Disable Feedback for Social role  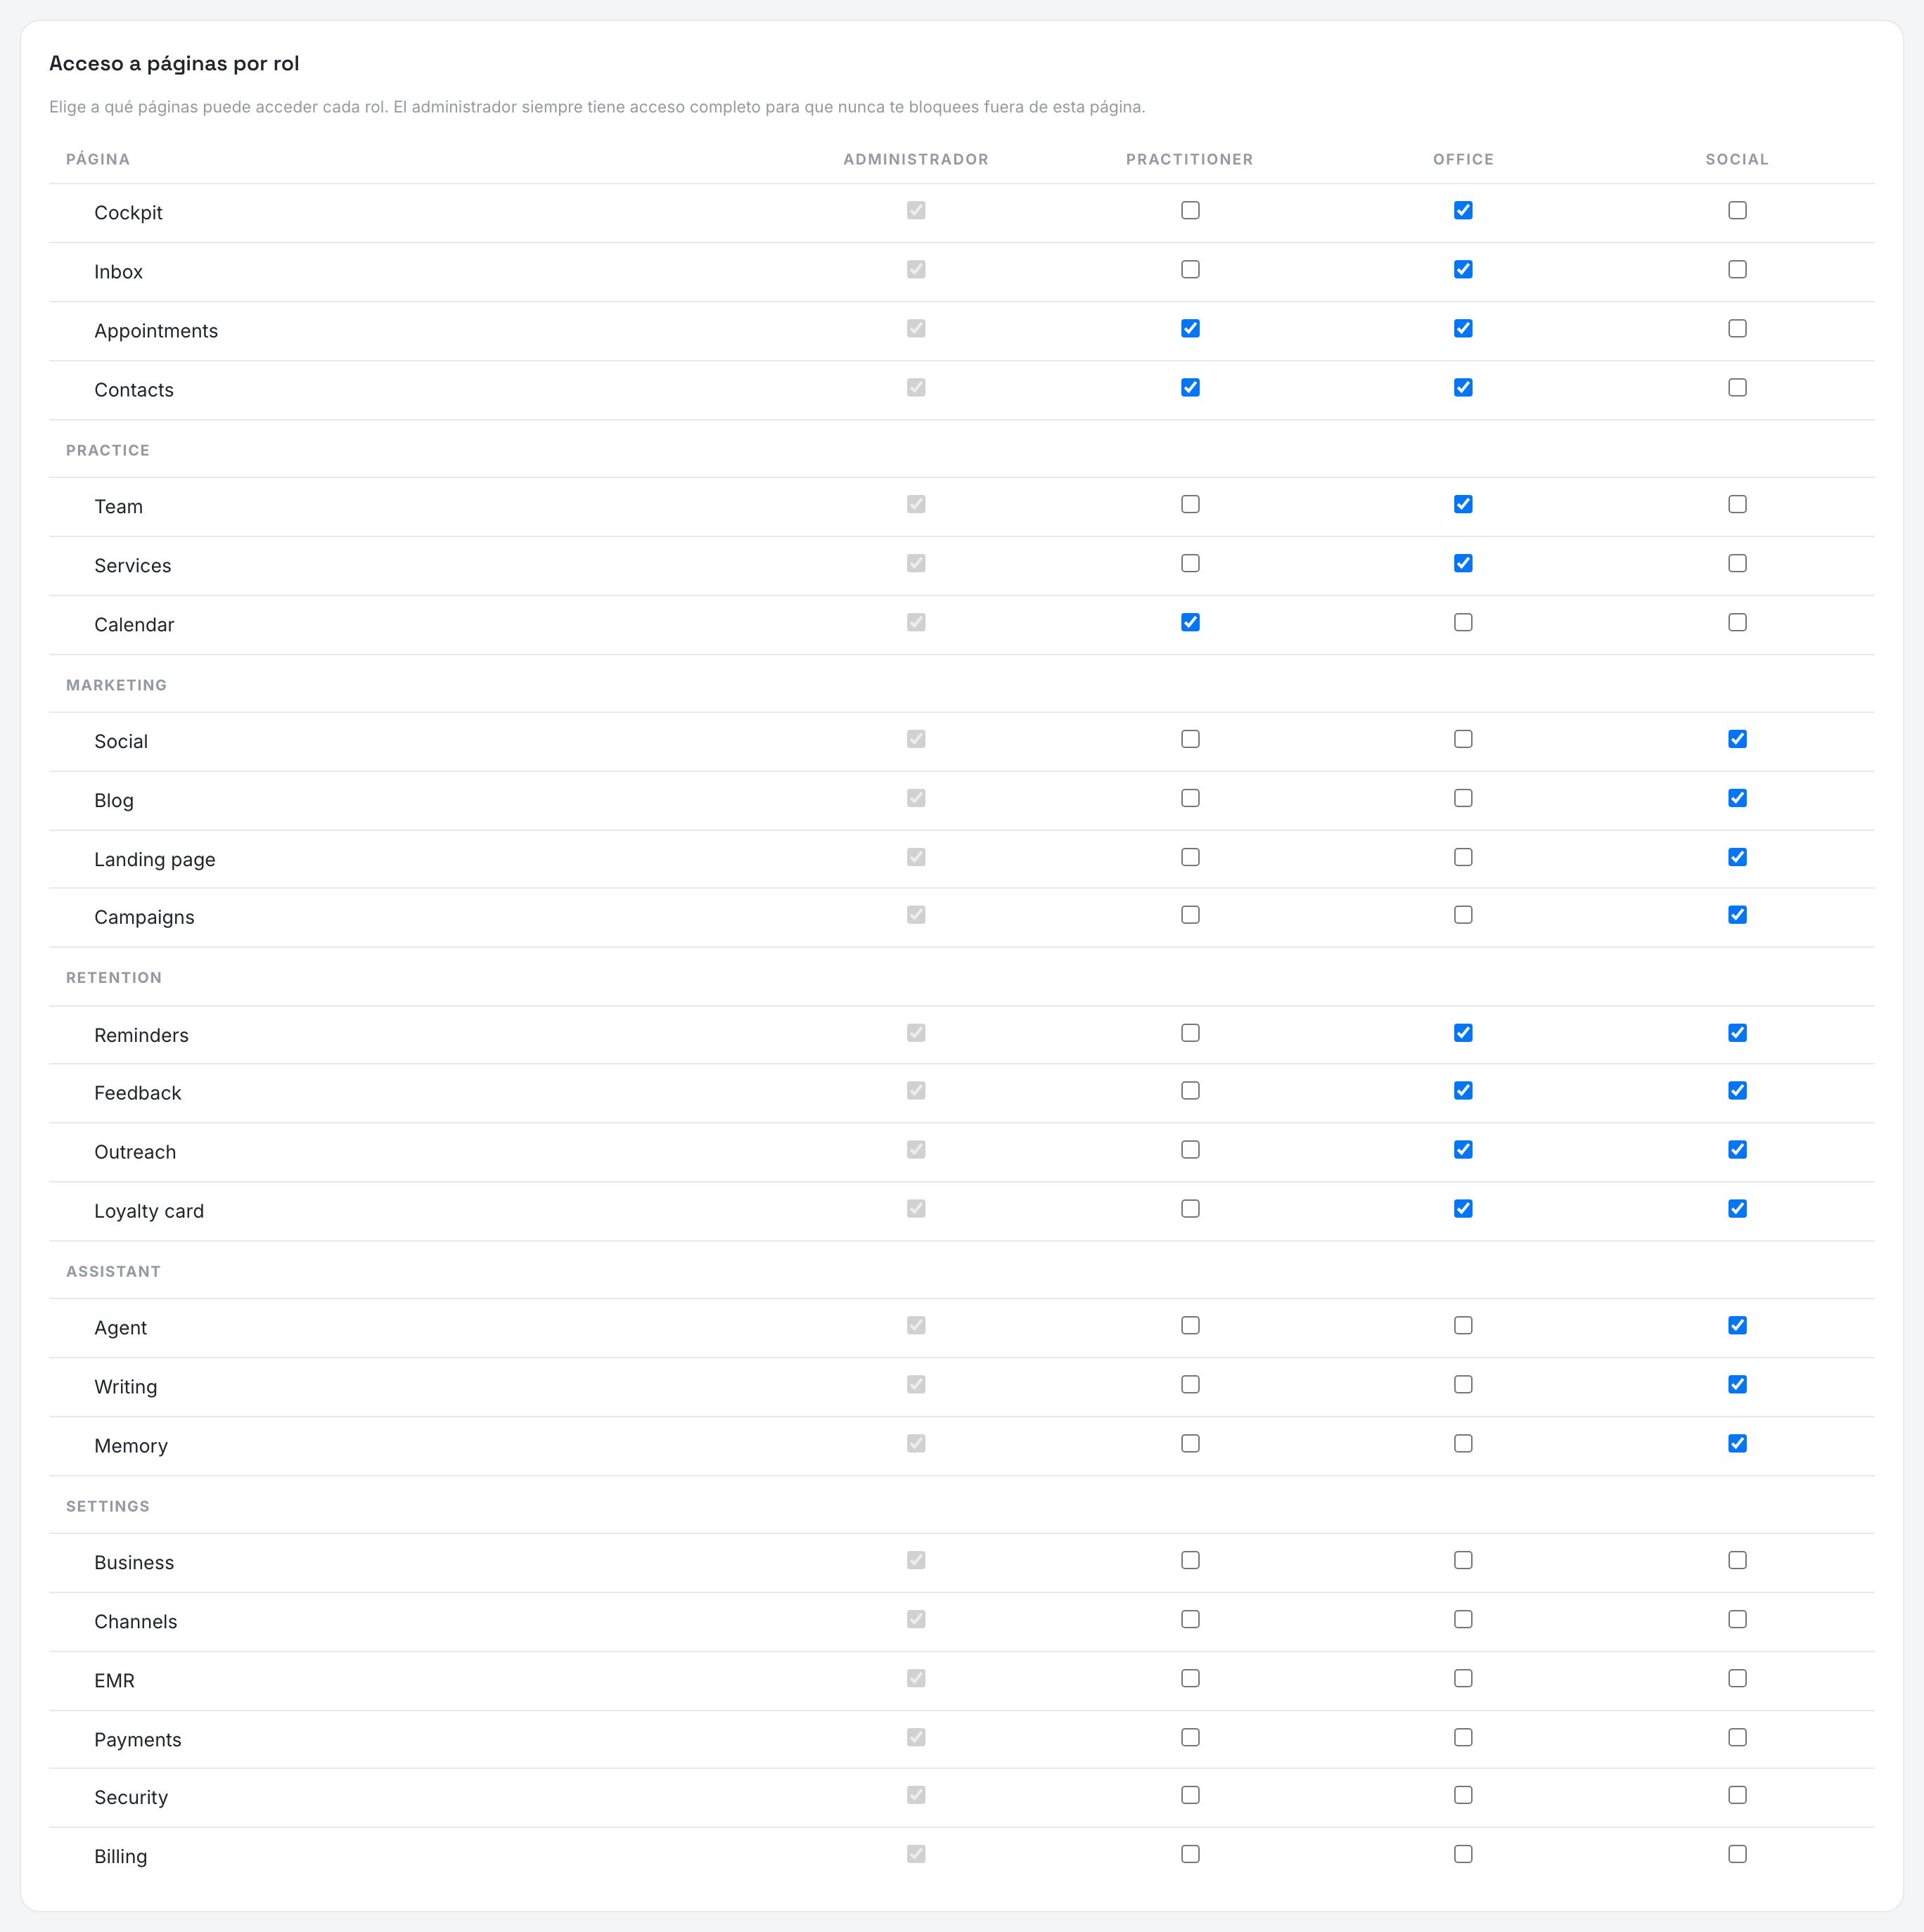(1737, 1091)
